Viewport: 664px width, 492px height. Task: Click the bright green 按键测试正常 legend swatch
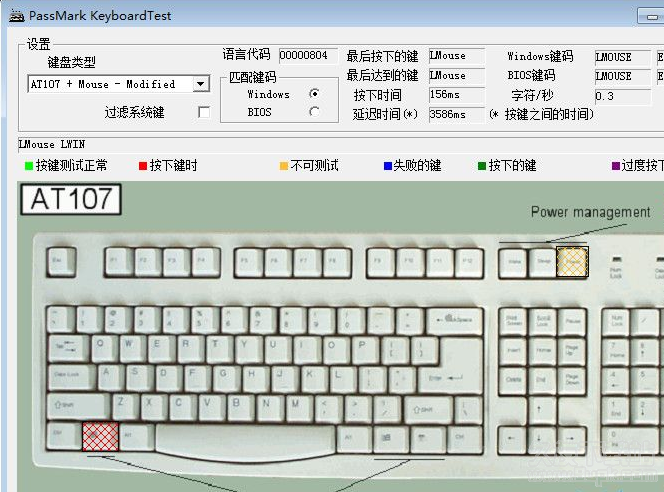point(29,166)
